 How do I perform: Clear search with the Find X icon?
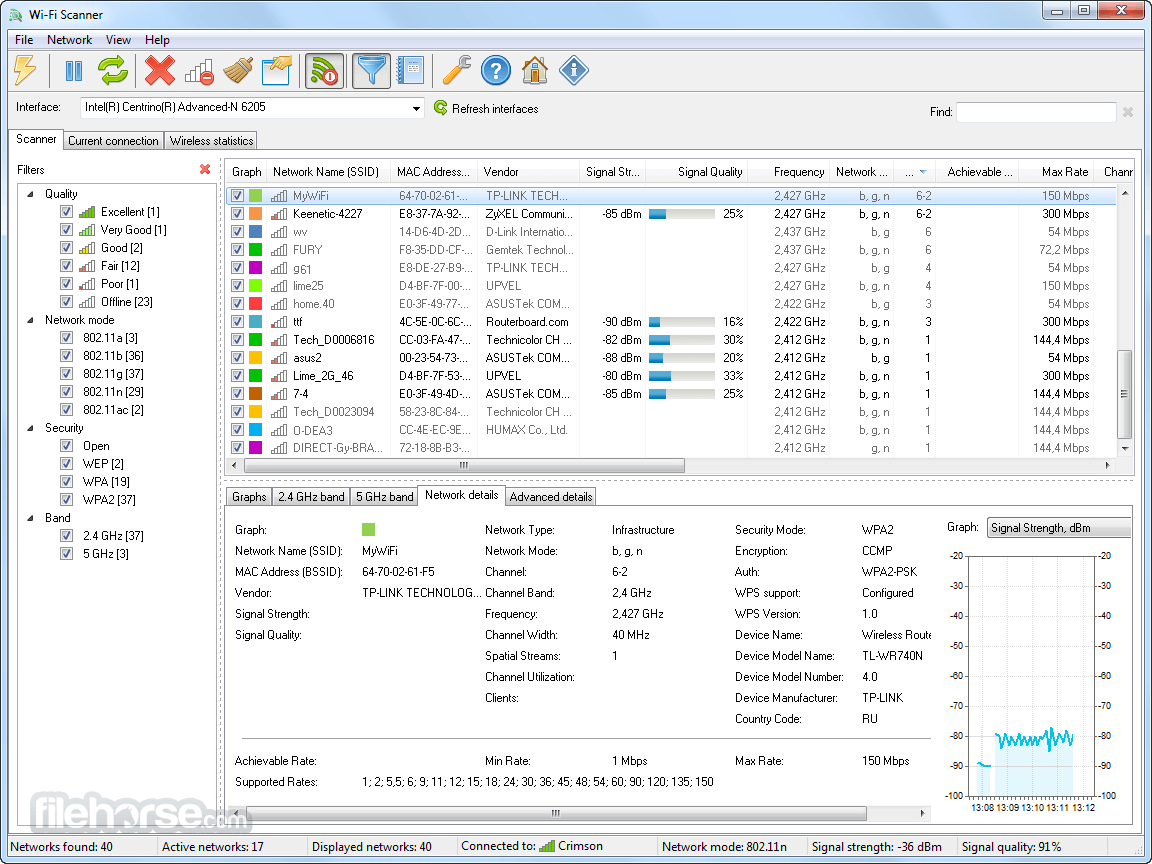coord(1128,112)
